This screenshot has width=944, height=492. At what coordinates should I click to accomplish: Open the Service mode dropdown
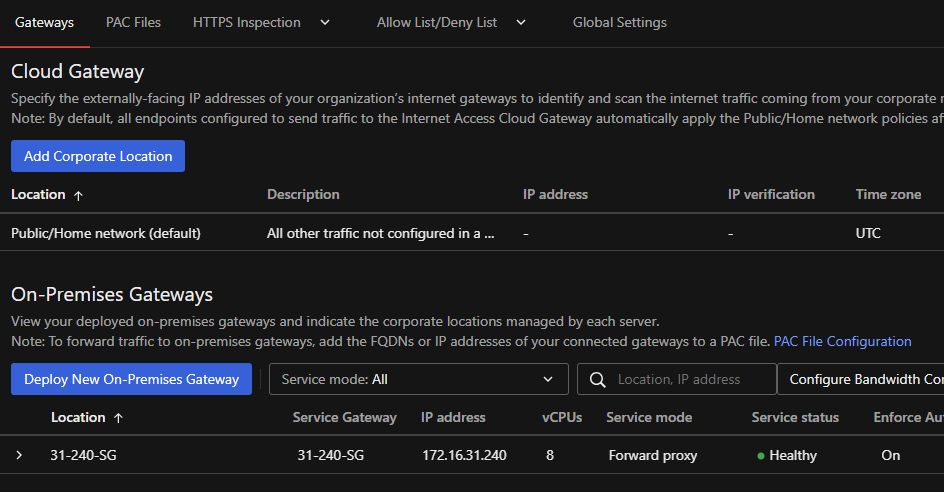(x=418, y=379)
